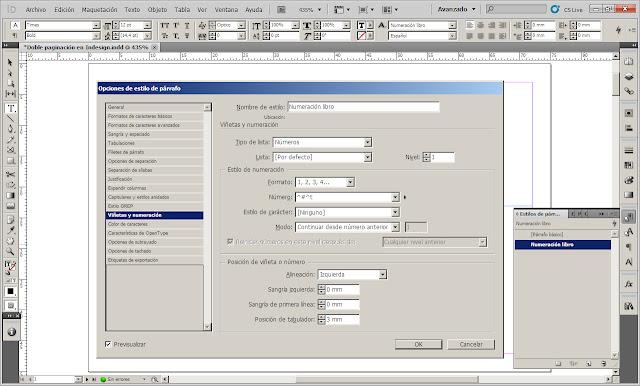Select the Type tool
Image resolution: width=640 pixels, height=386 pixels.
point(11,108)
